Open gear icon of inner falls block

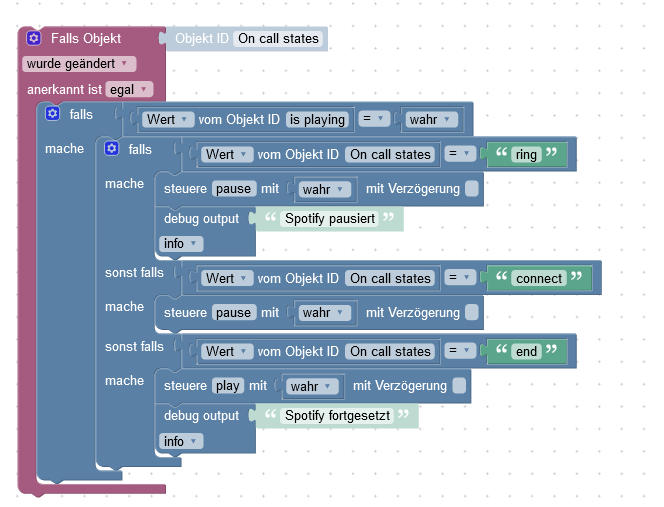tap(112, 149)
